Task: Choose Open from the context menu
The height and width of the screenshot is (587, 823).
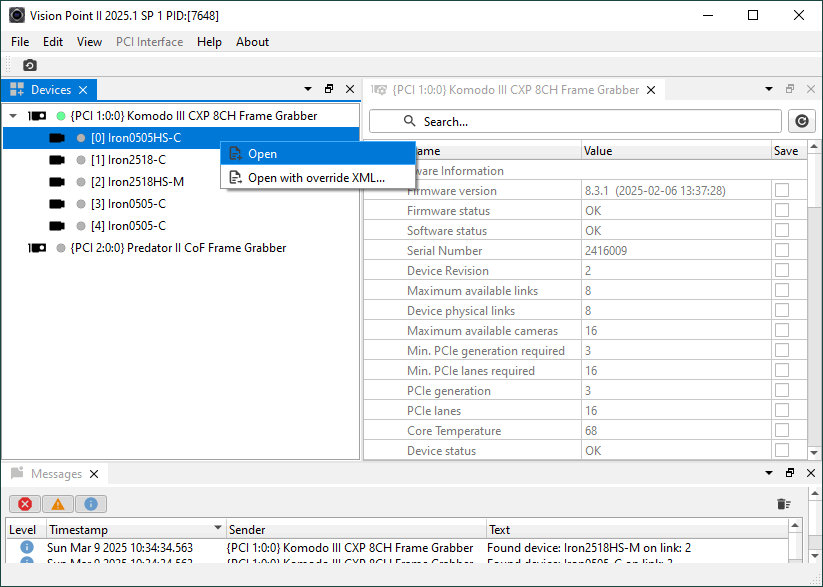Action: pos(263,154)
